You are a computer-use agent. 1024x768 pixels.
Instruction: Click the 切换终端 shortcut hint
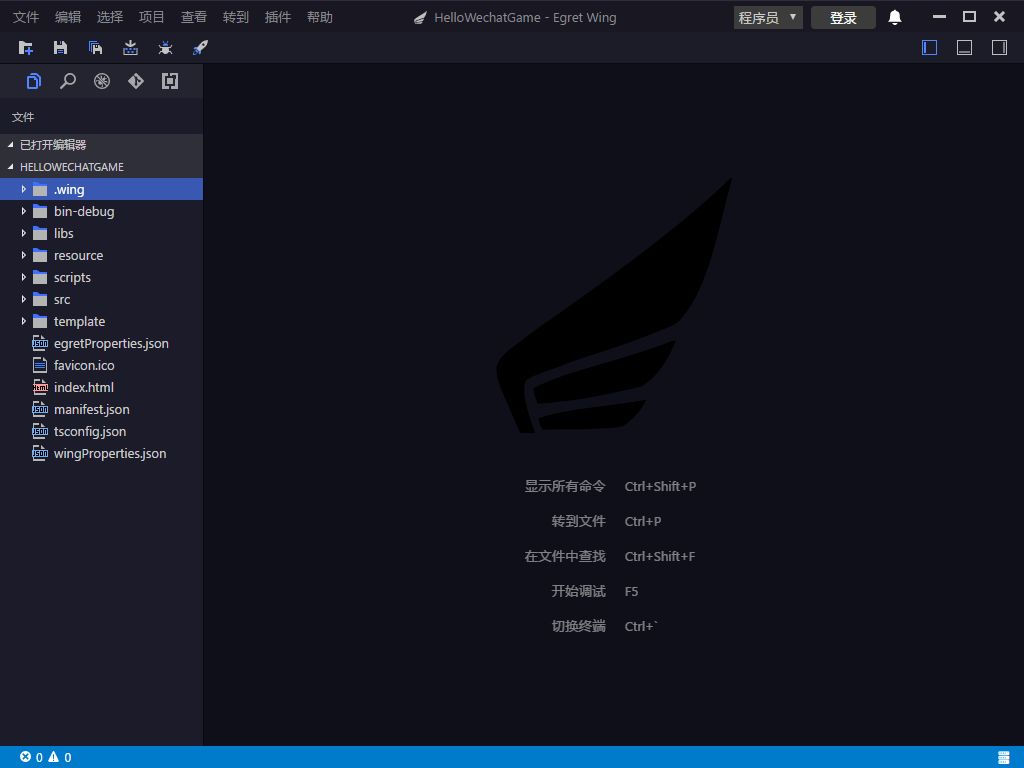click(579, 626)
